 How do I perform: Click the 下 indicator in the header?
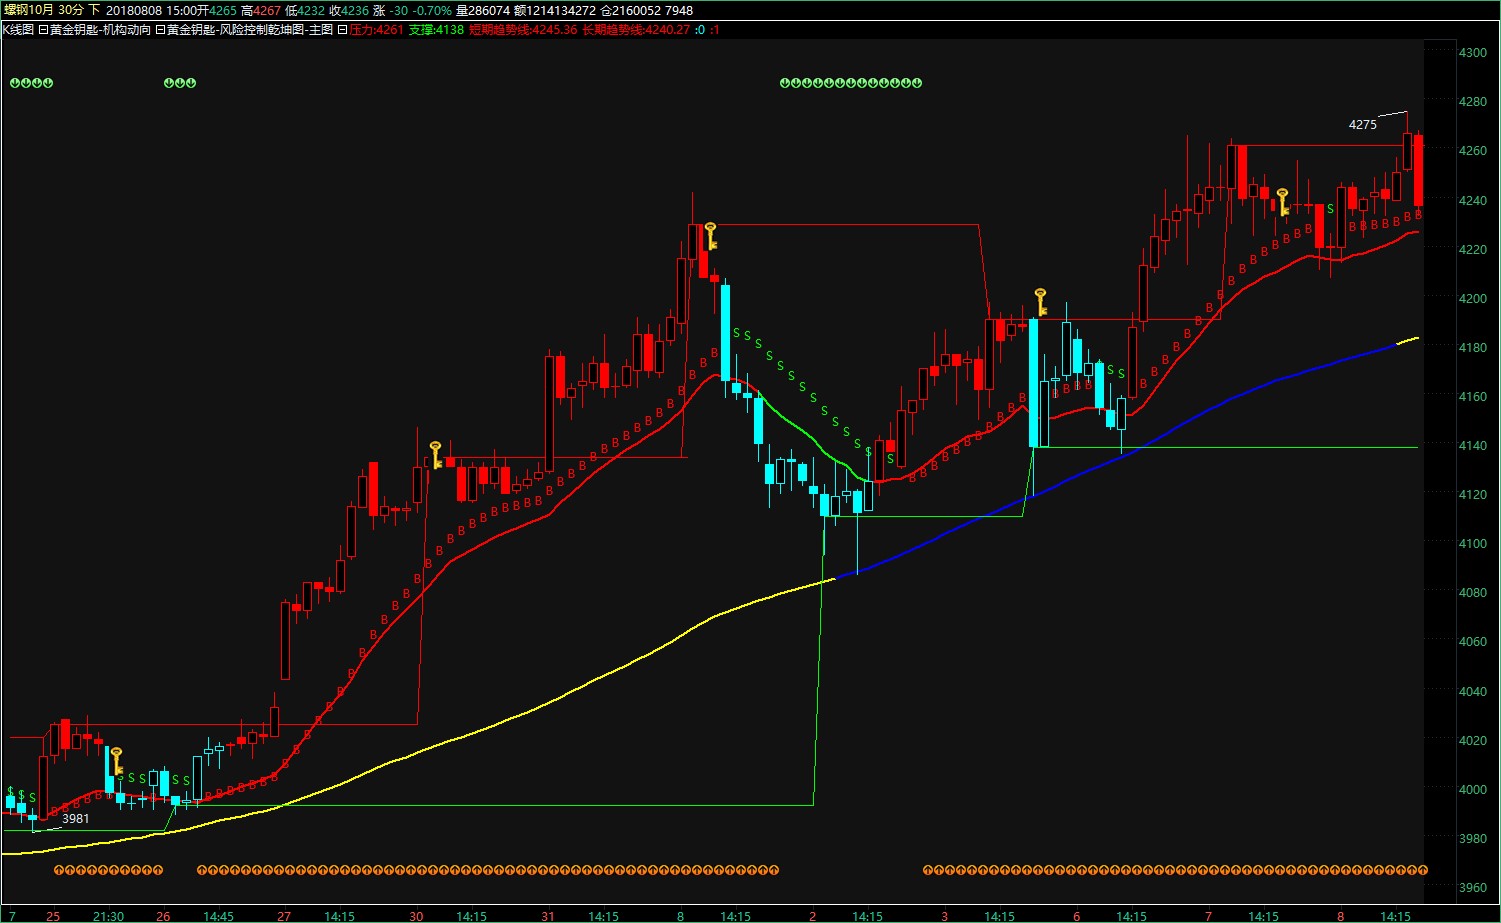click(94, 10)
